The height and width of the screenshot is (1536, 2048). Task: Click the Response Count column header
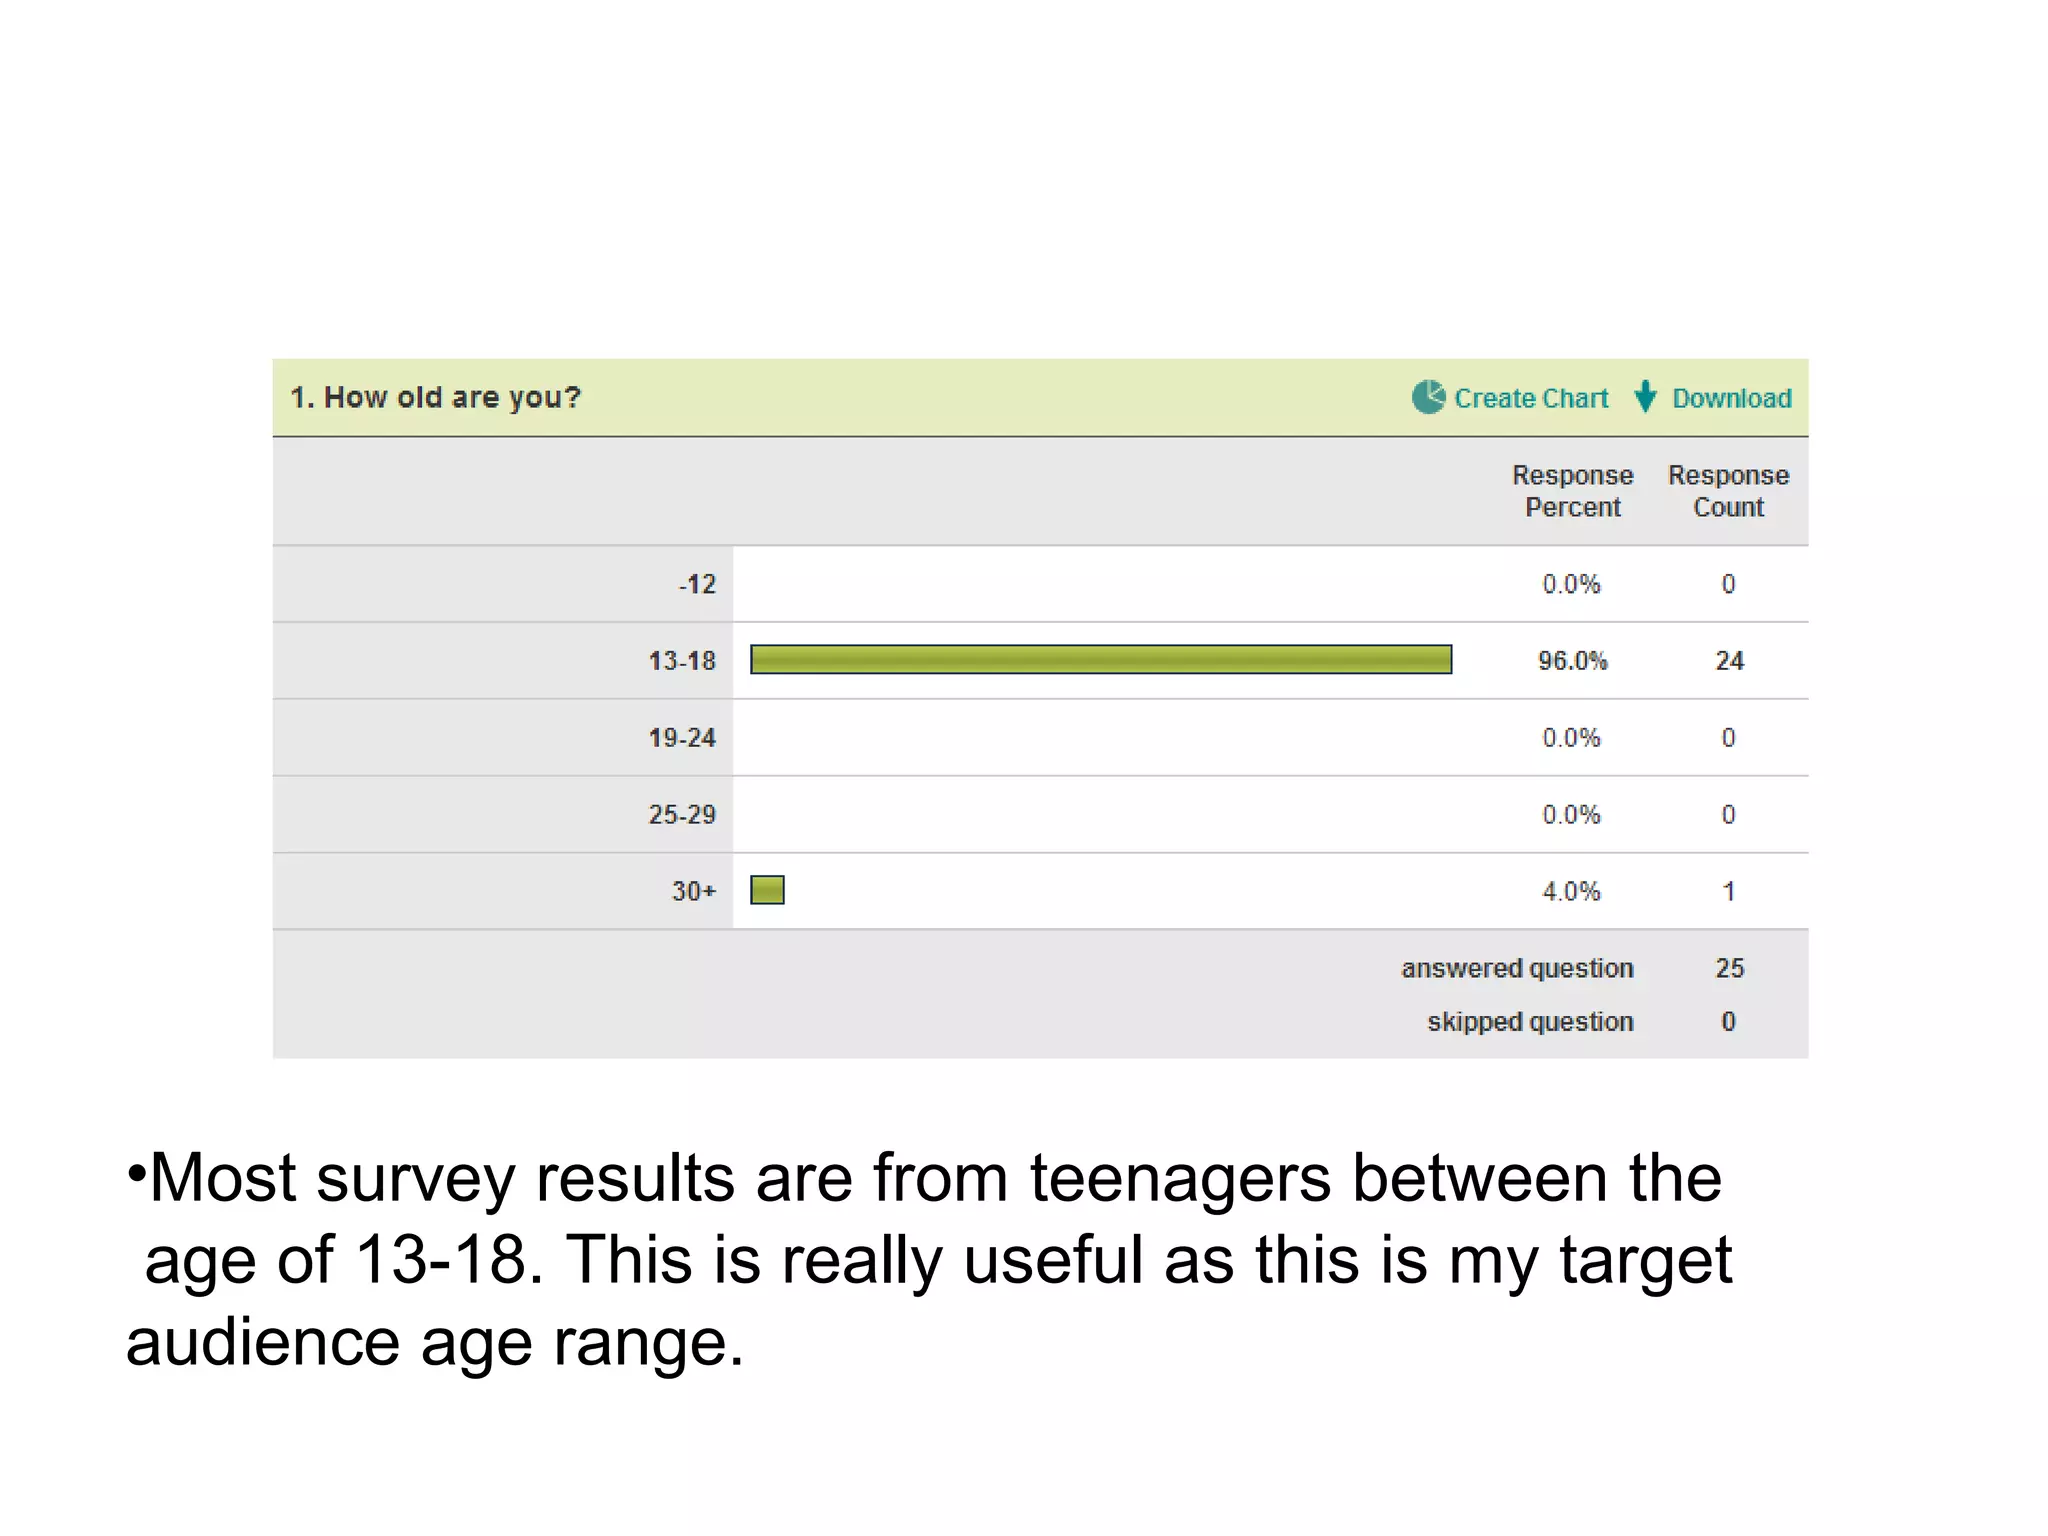[x=1728, y=491]
